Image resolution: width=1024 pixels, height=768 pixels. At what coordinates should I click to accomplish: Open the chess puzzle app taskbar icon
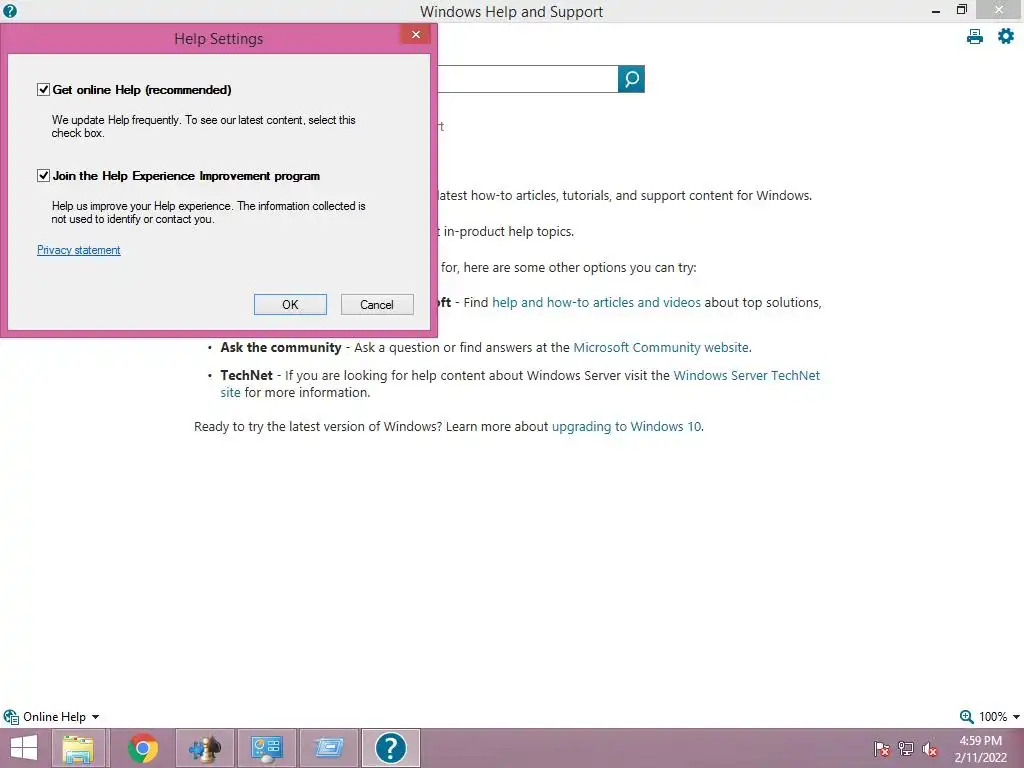[x=205, y=748]
